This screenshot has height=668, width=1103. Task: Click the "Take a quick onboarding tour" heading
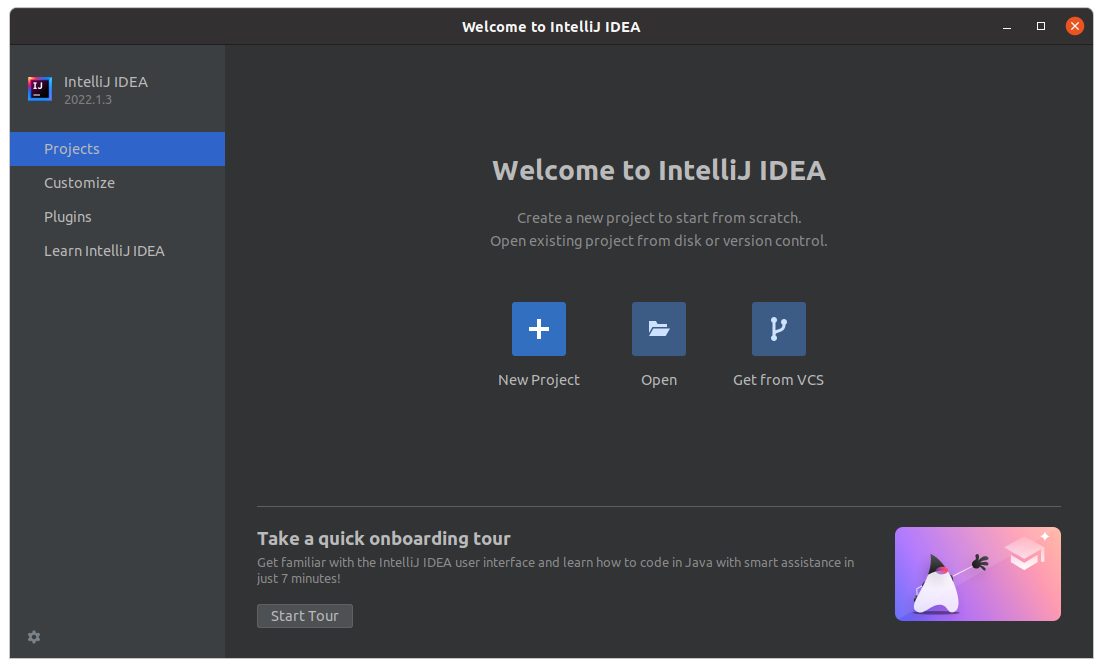(x=384, y=538)
